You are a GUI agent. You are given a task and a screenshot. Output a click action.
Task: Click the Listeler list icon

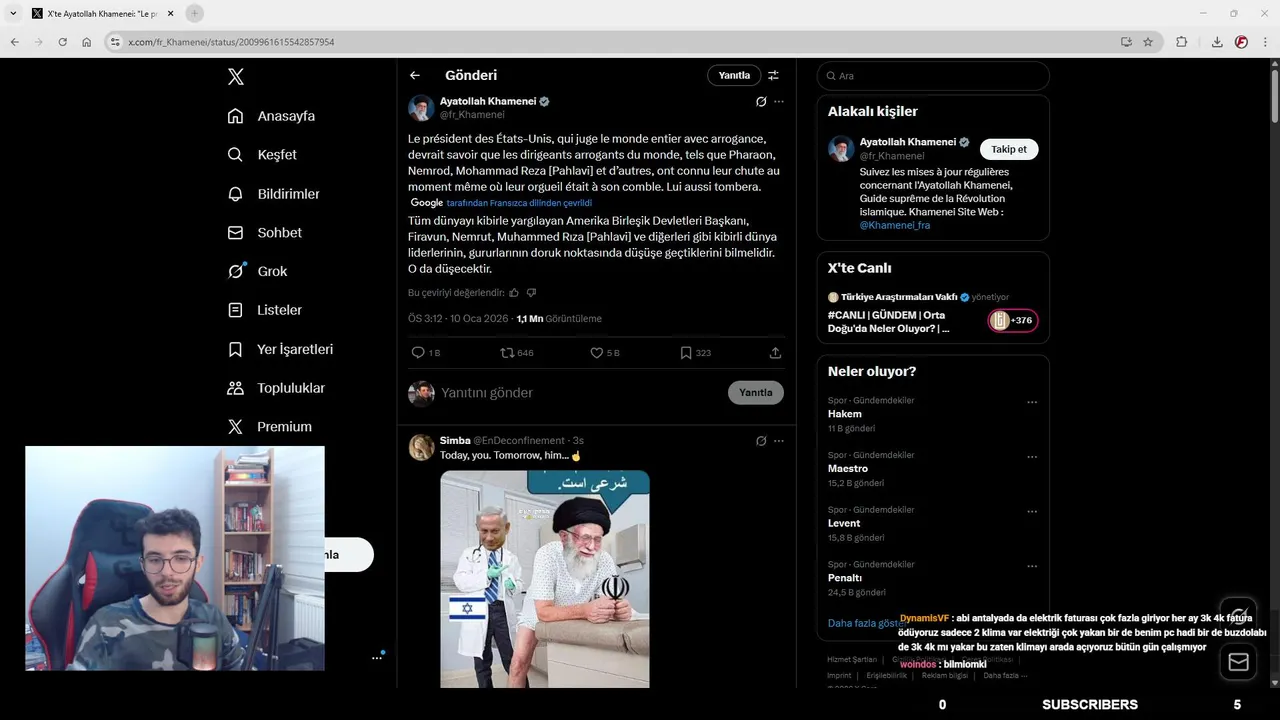point(235,310)
